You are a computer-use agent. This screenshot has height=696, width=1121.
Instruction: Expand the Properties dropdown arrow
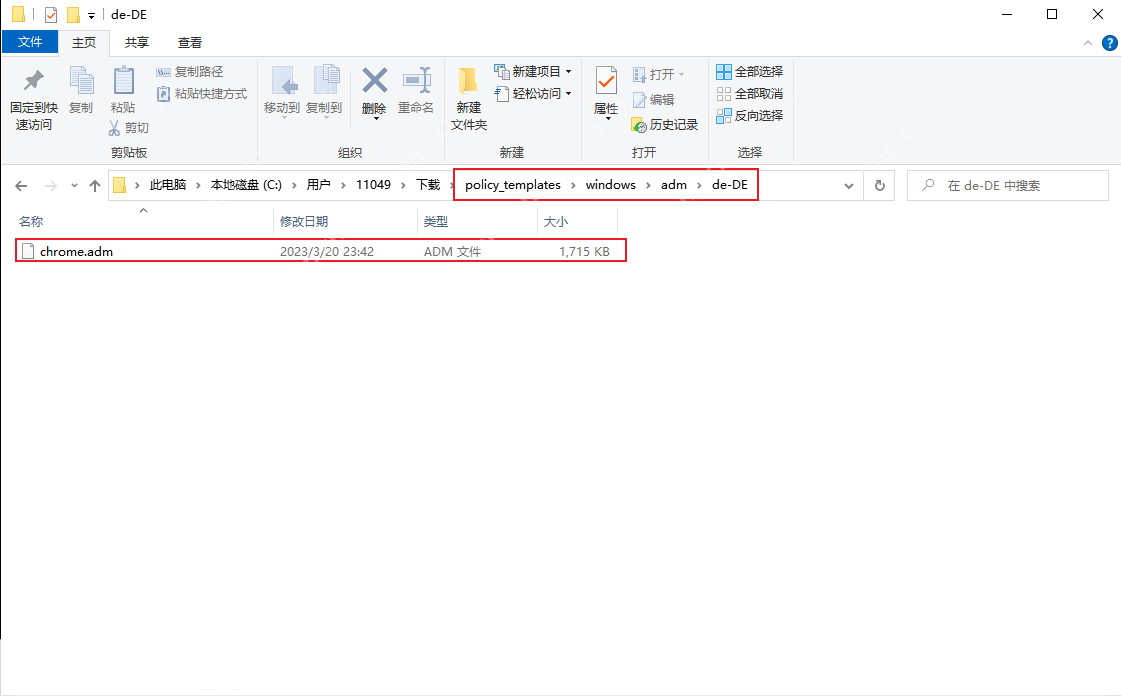click(607, 119)
